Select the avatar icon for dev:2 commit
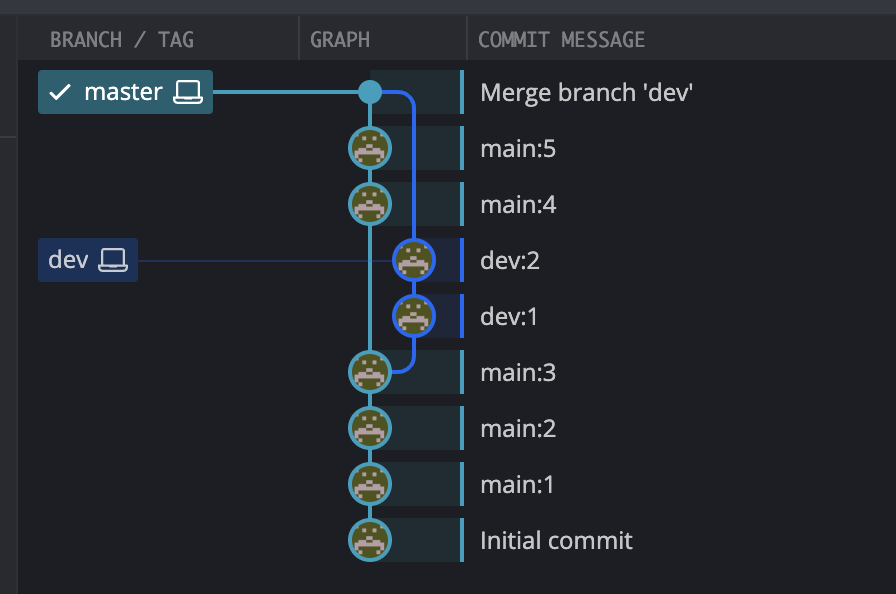The image size is (896, 594). pos(416,259)
